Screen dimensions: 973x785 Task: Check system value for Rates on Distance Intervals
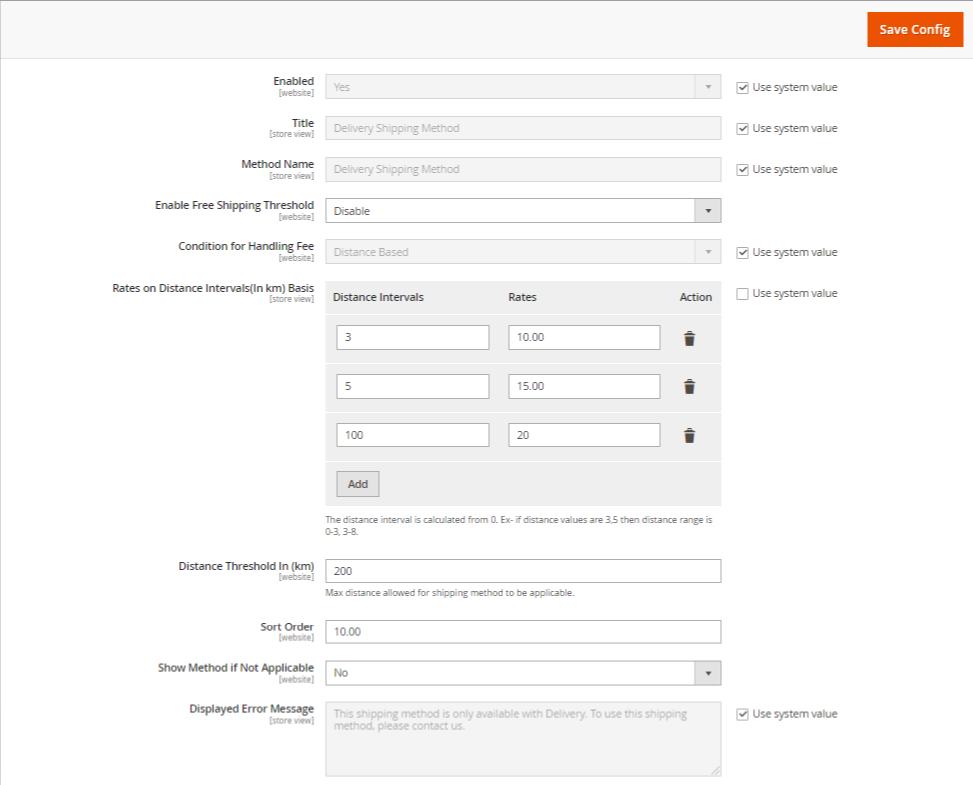pyautogui.click(x=742, y=293)
